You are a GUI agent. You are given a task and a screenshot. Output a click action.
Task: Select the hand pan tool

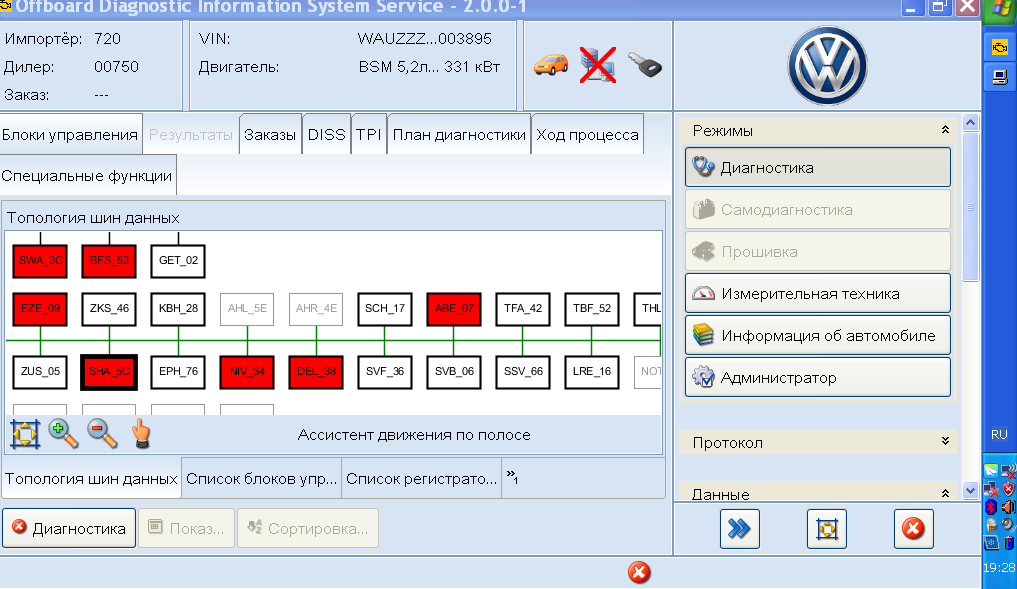coord(141,434)
